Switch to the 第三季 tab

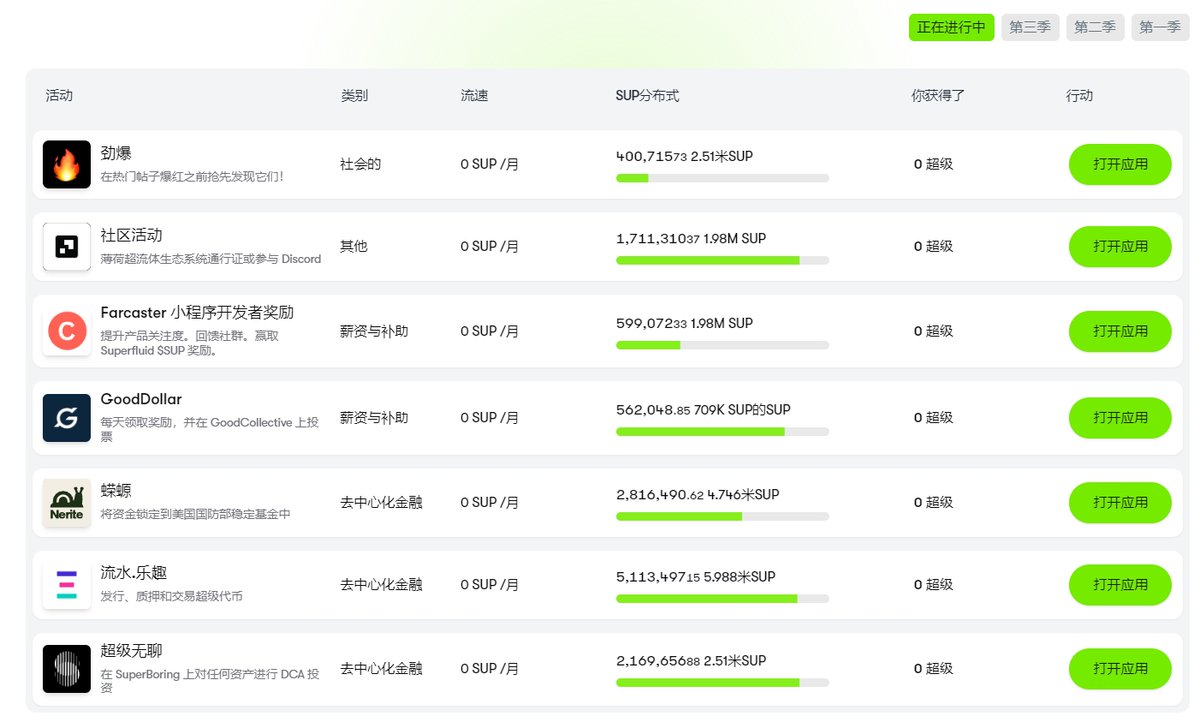[x=1029, y=28]
